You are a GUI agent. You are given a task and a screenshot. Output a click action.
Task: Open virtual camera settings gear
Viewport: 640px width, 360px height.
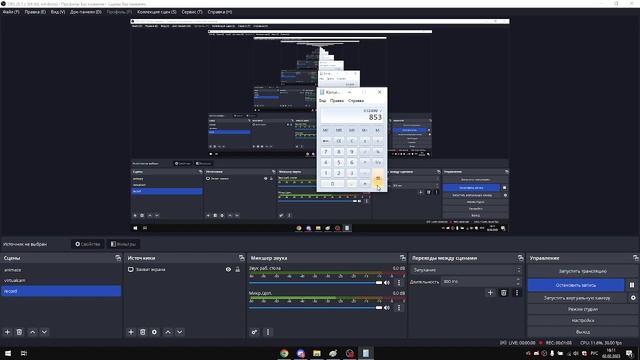[x=633, y=298]
